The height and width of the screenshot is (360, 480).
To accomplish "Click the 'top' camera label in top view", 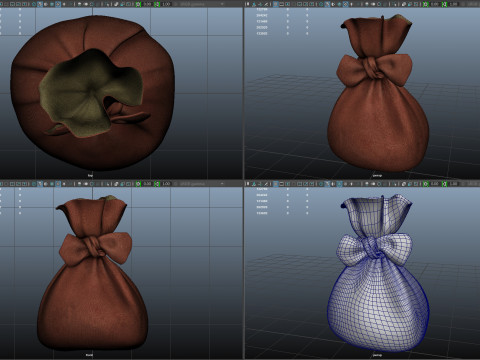I will tap(90, 175).
